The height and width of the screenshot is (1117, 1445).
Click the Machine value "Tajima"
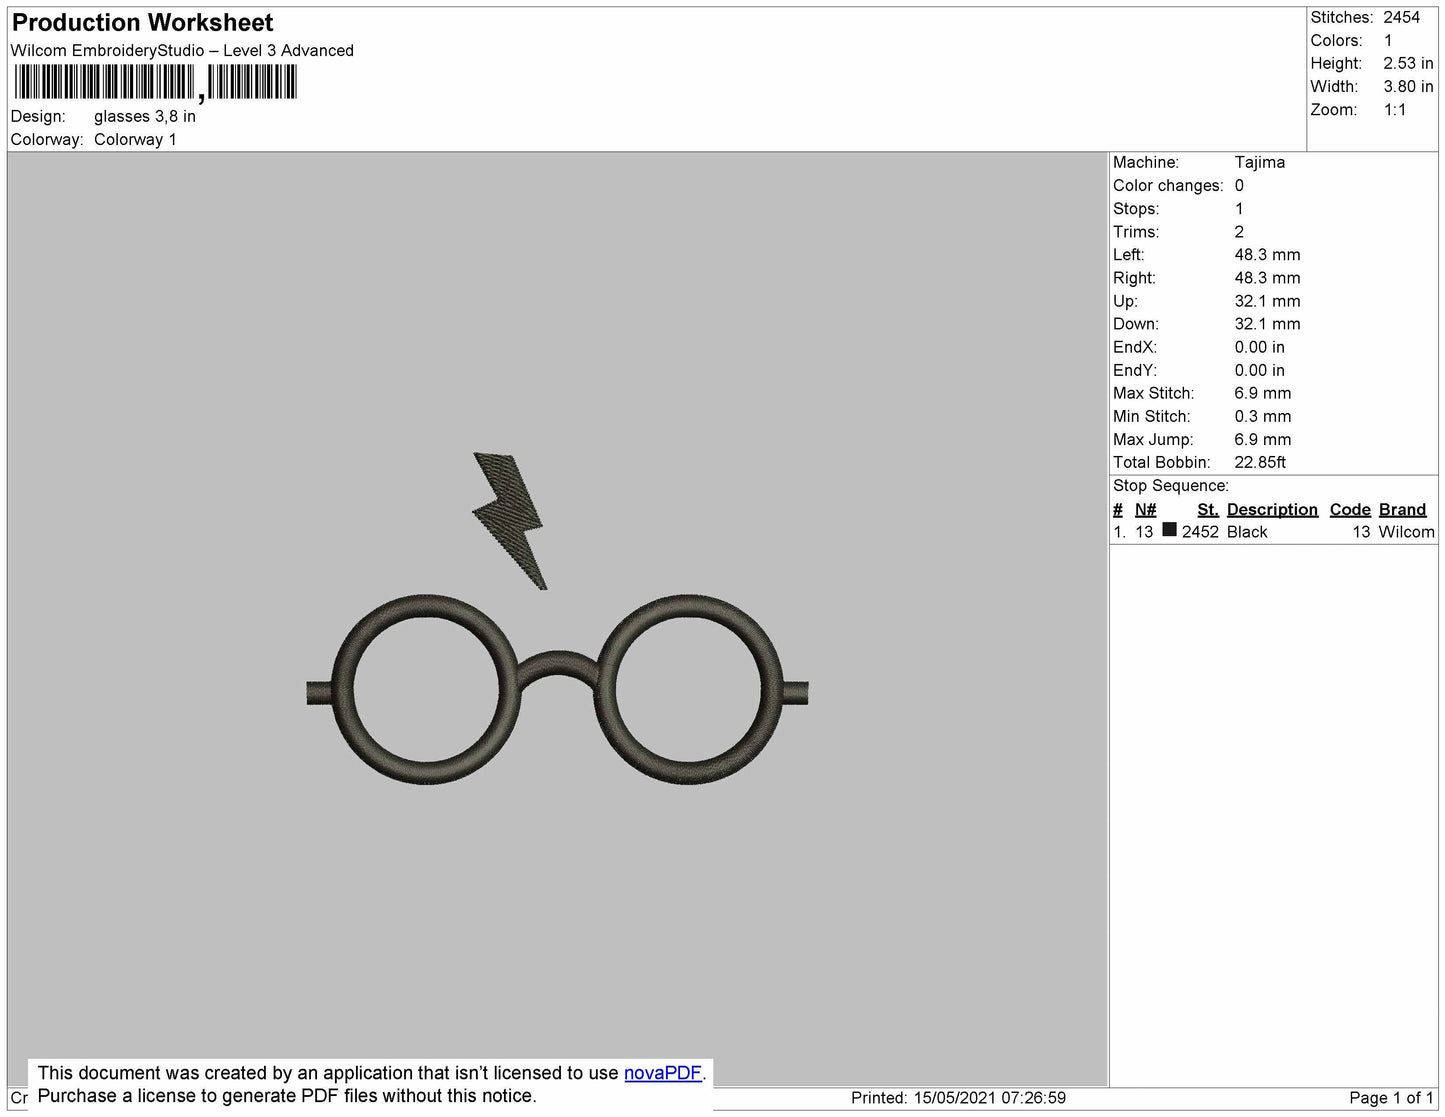pos(1260,163)
